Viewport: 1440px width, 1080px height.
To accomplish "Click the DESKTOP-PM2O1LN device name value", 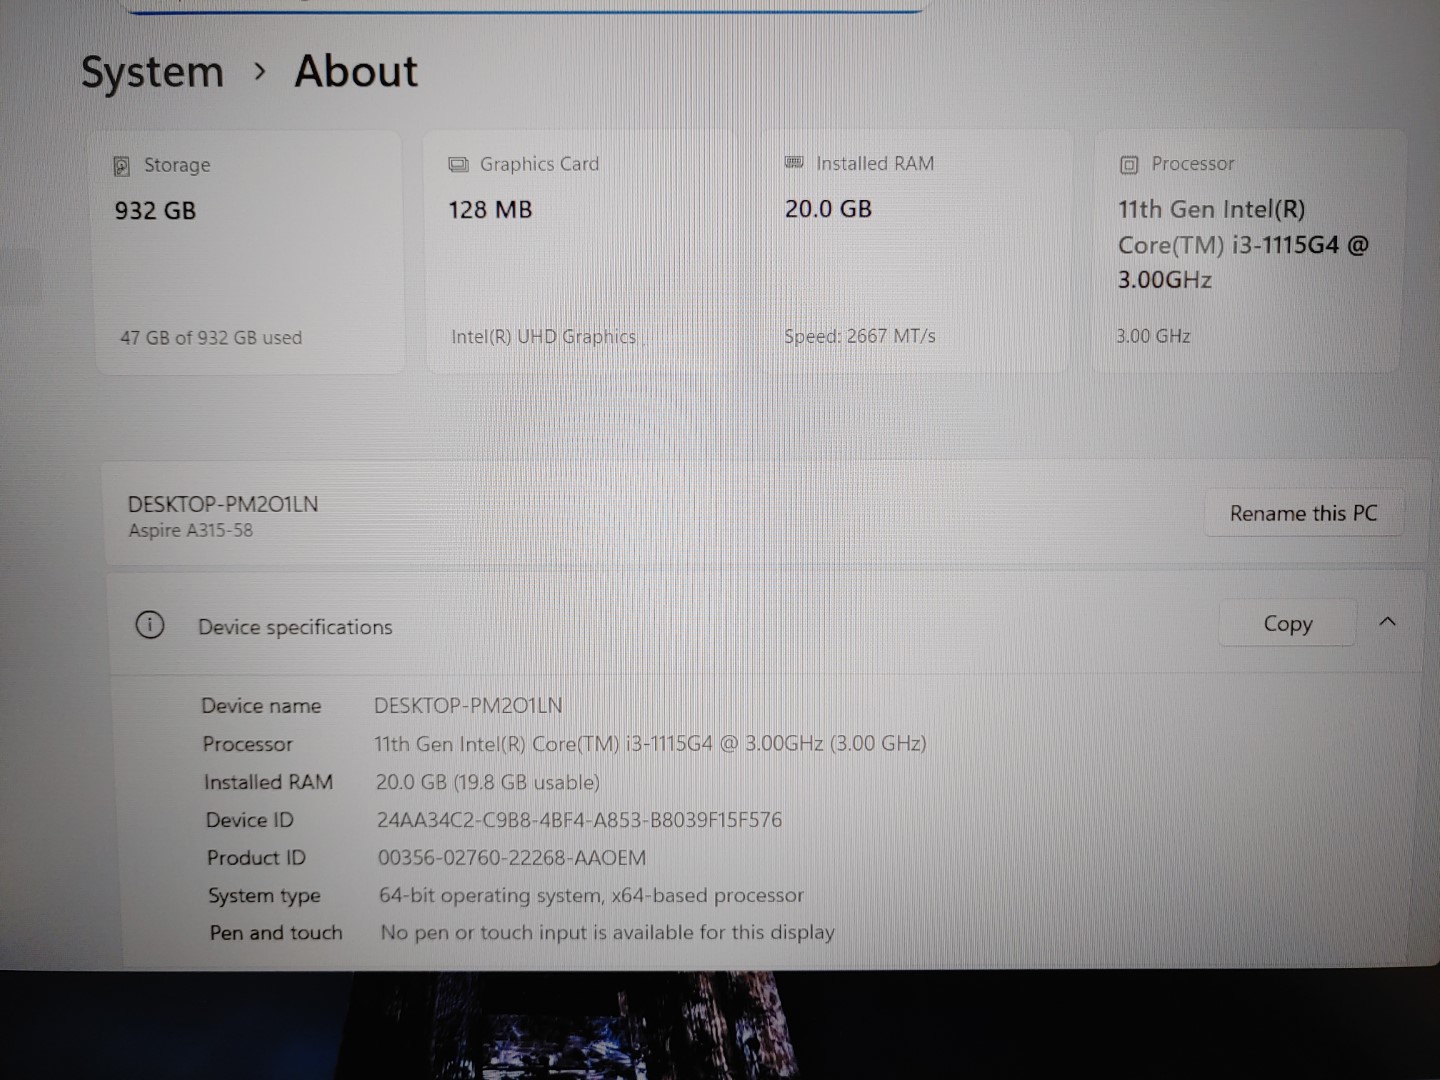I will [x=468, y=706].
